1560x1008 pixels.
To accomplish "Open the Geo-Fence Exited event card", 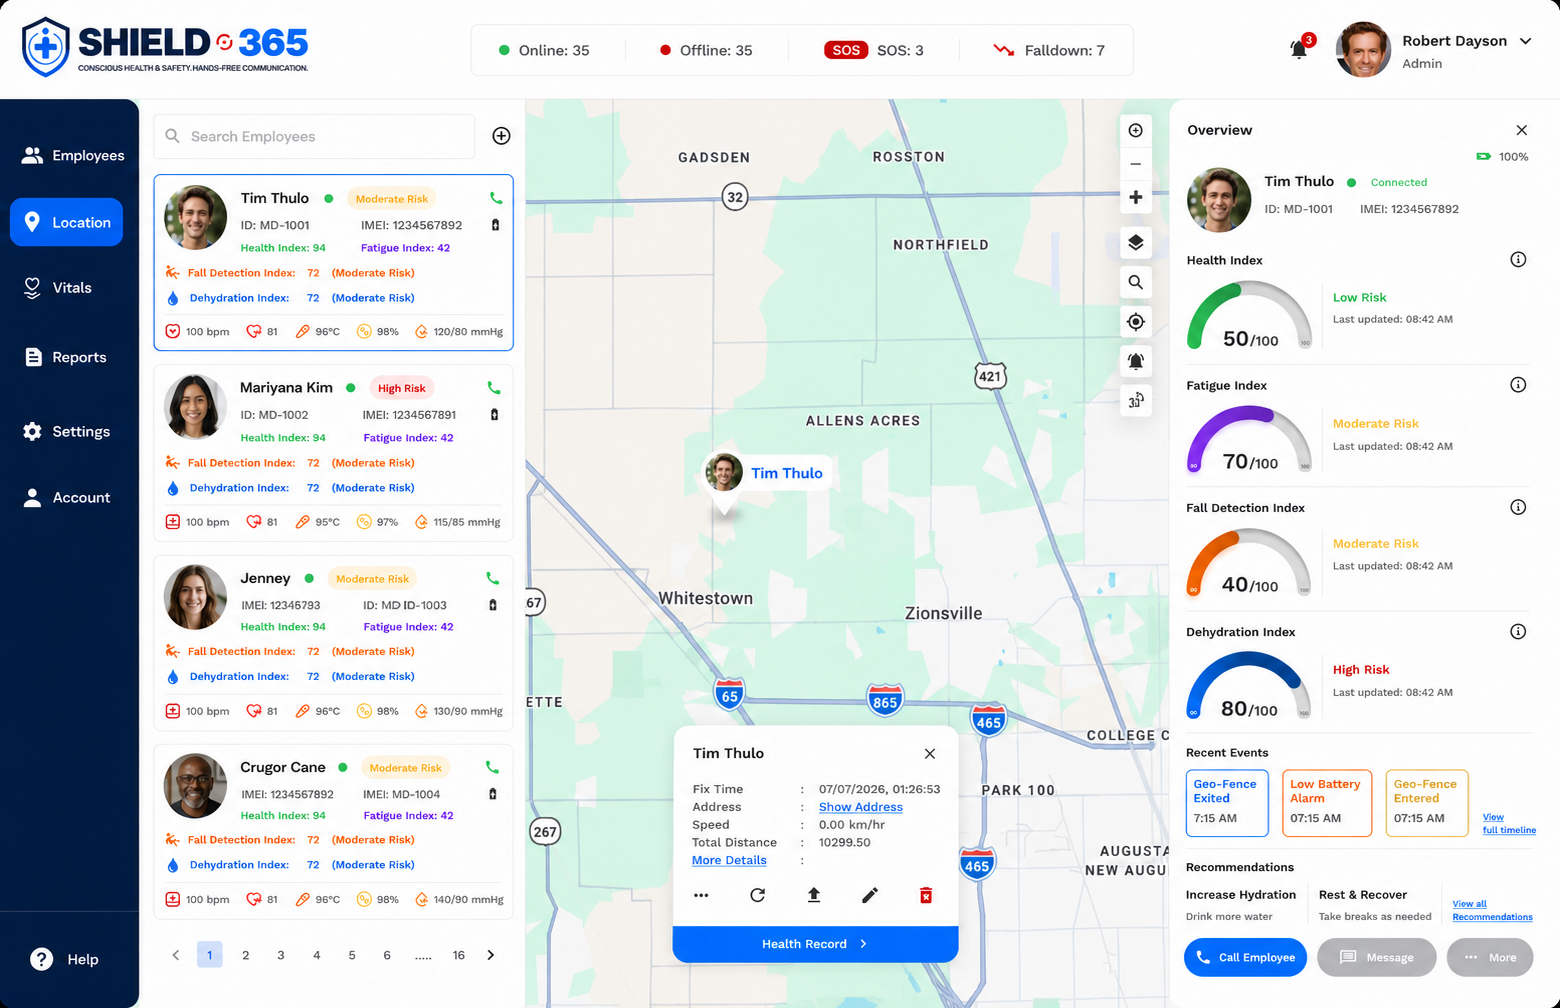I will (x=1227, y=802).
